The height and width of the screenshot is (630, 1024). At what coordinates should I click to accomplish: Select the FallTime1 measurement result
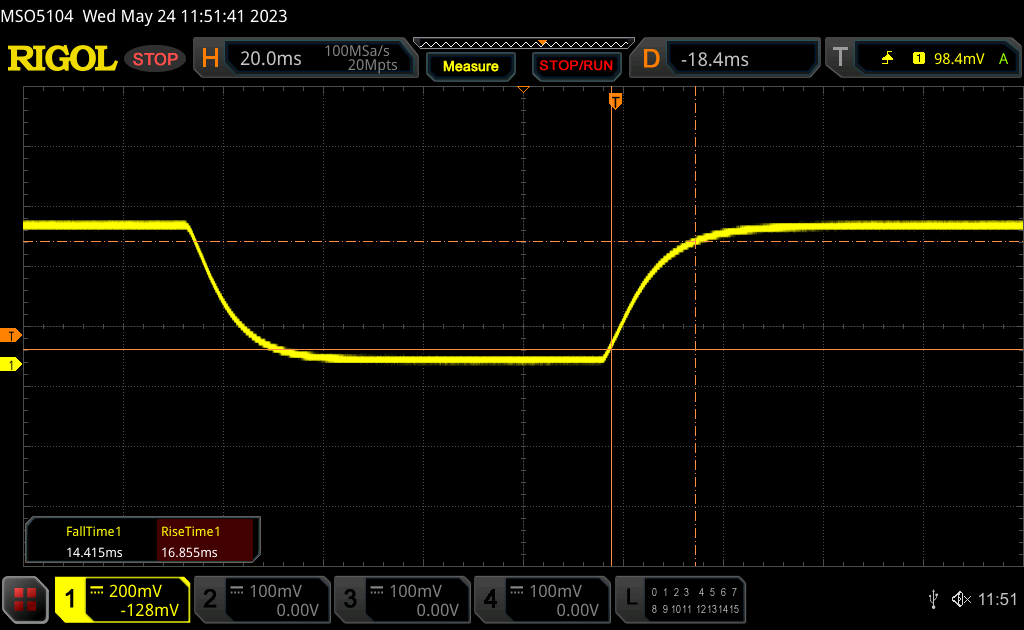[x=94, y=541]
